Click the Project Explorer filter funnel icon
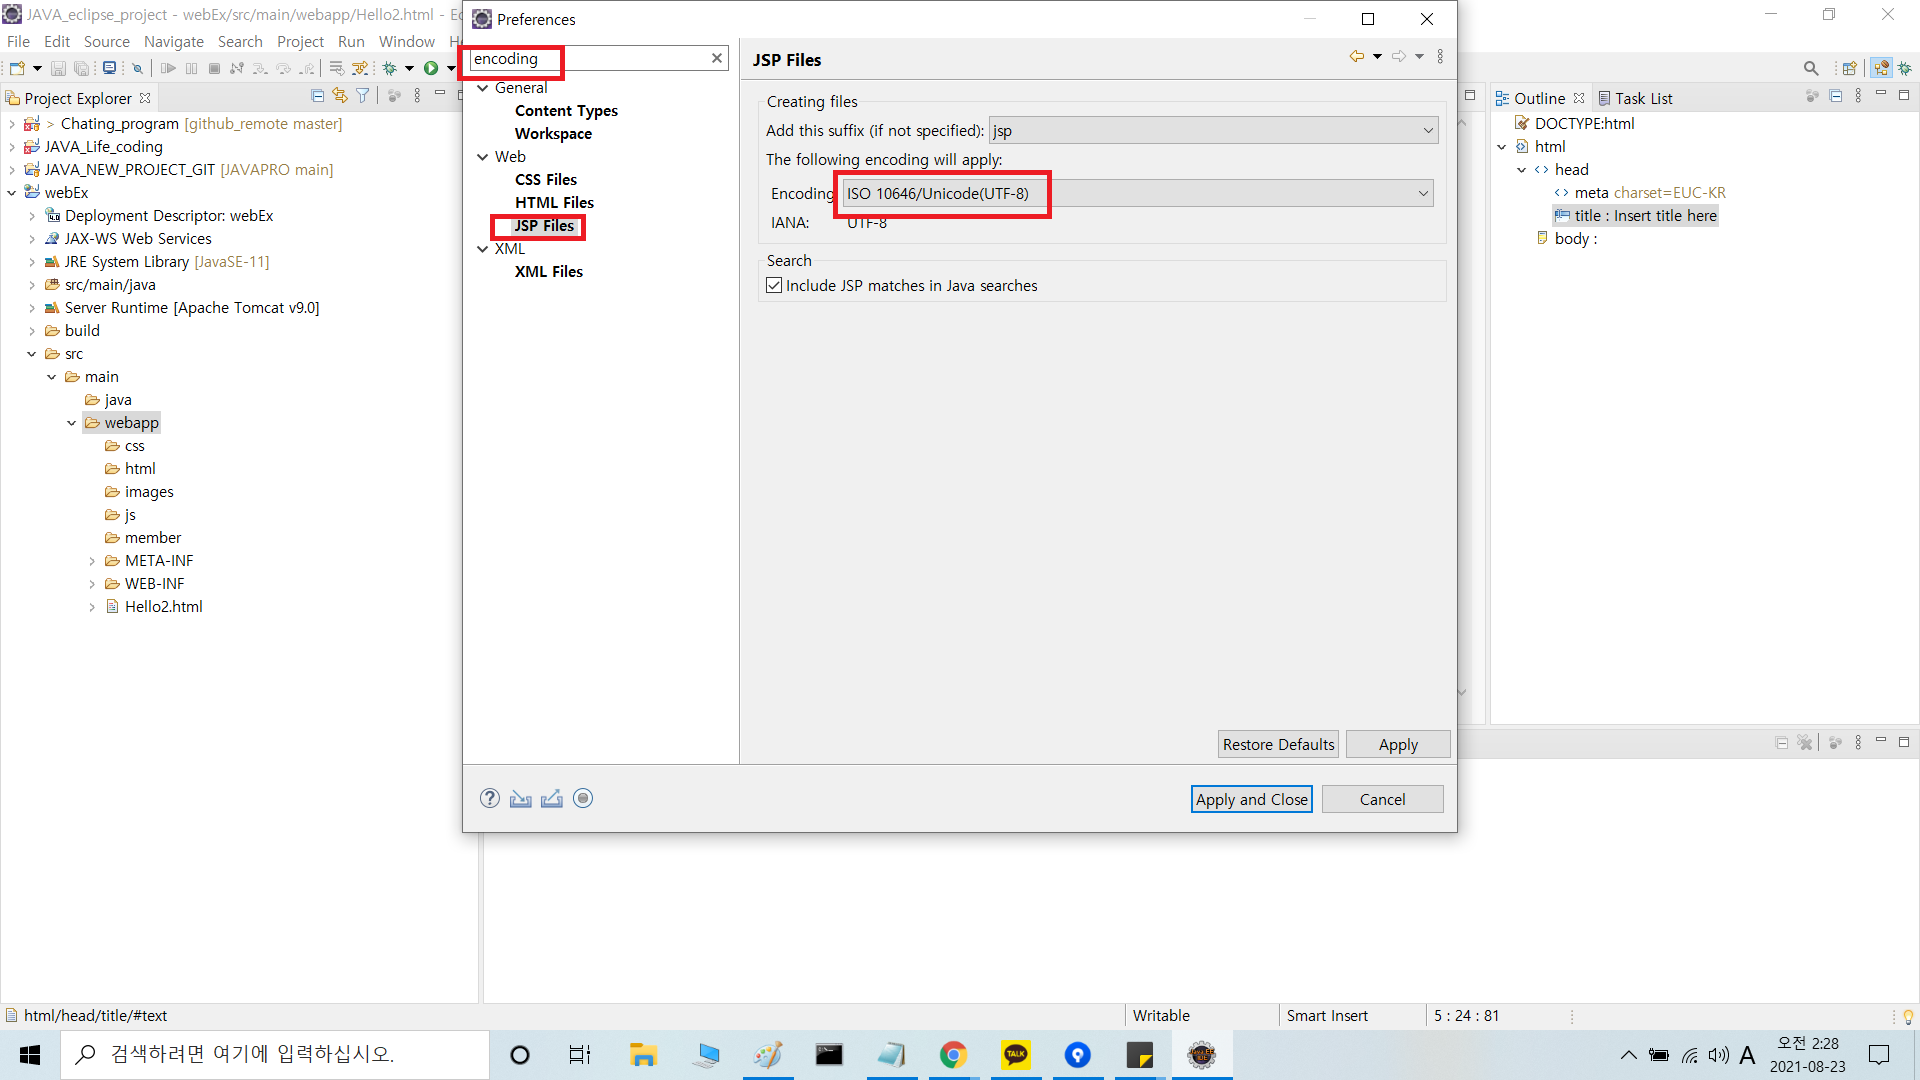Image resolution: width=1920 pixels, height=1080 pixels. pos(363,96)
